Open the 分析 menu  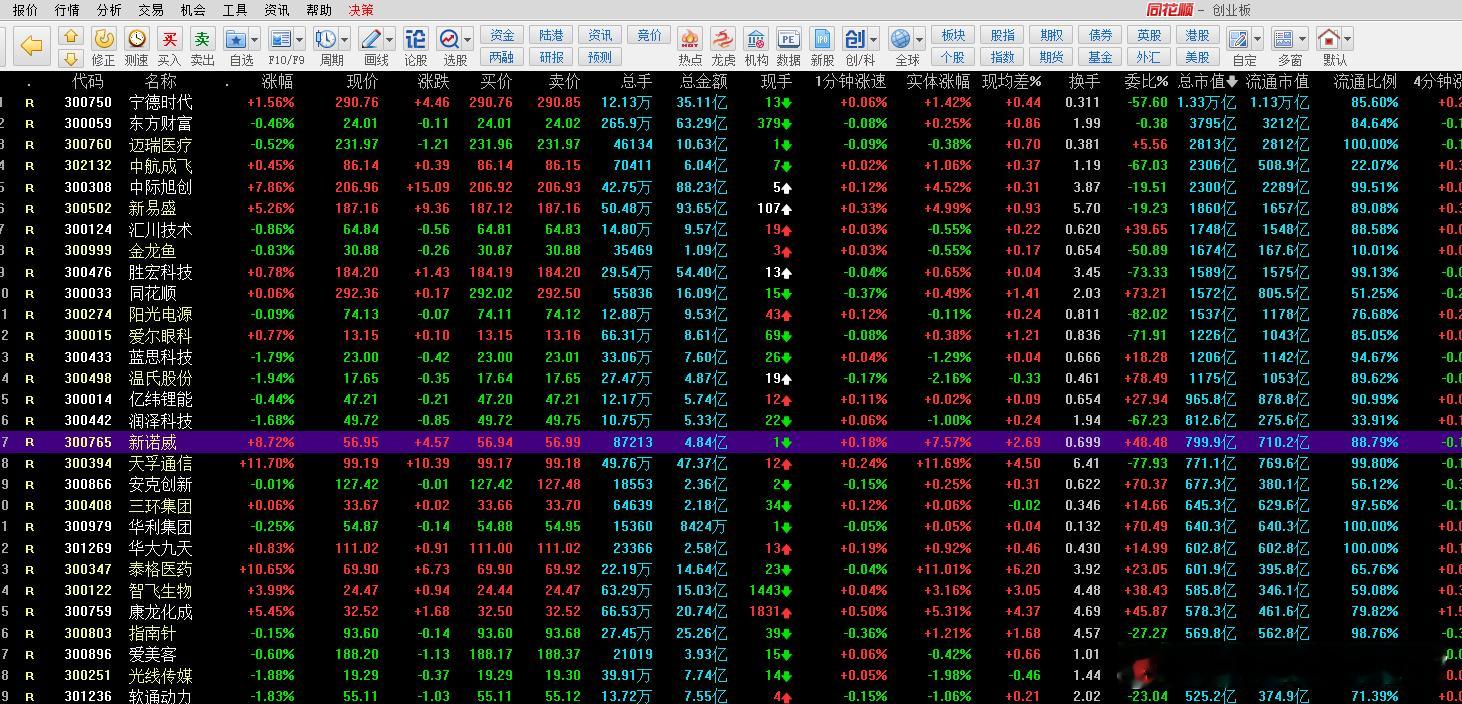click(x=109, y=10)
